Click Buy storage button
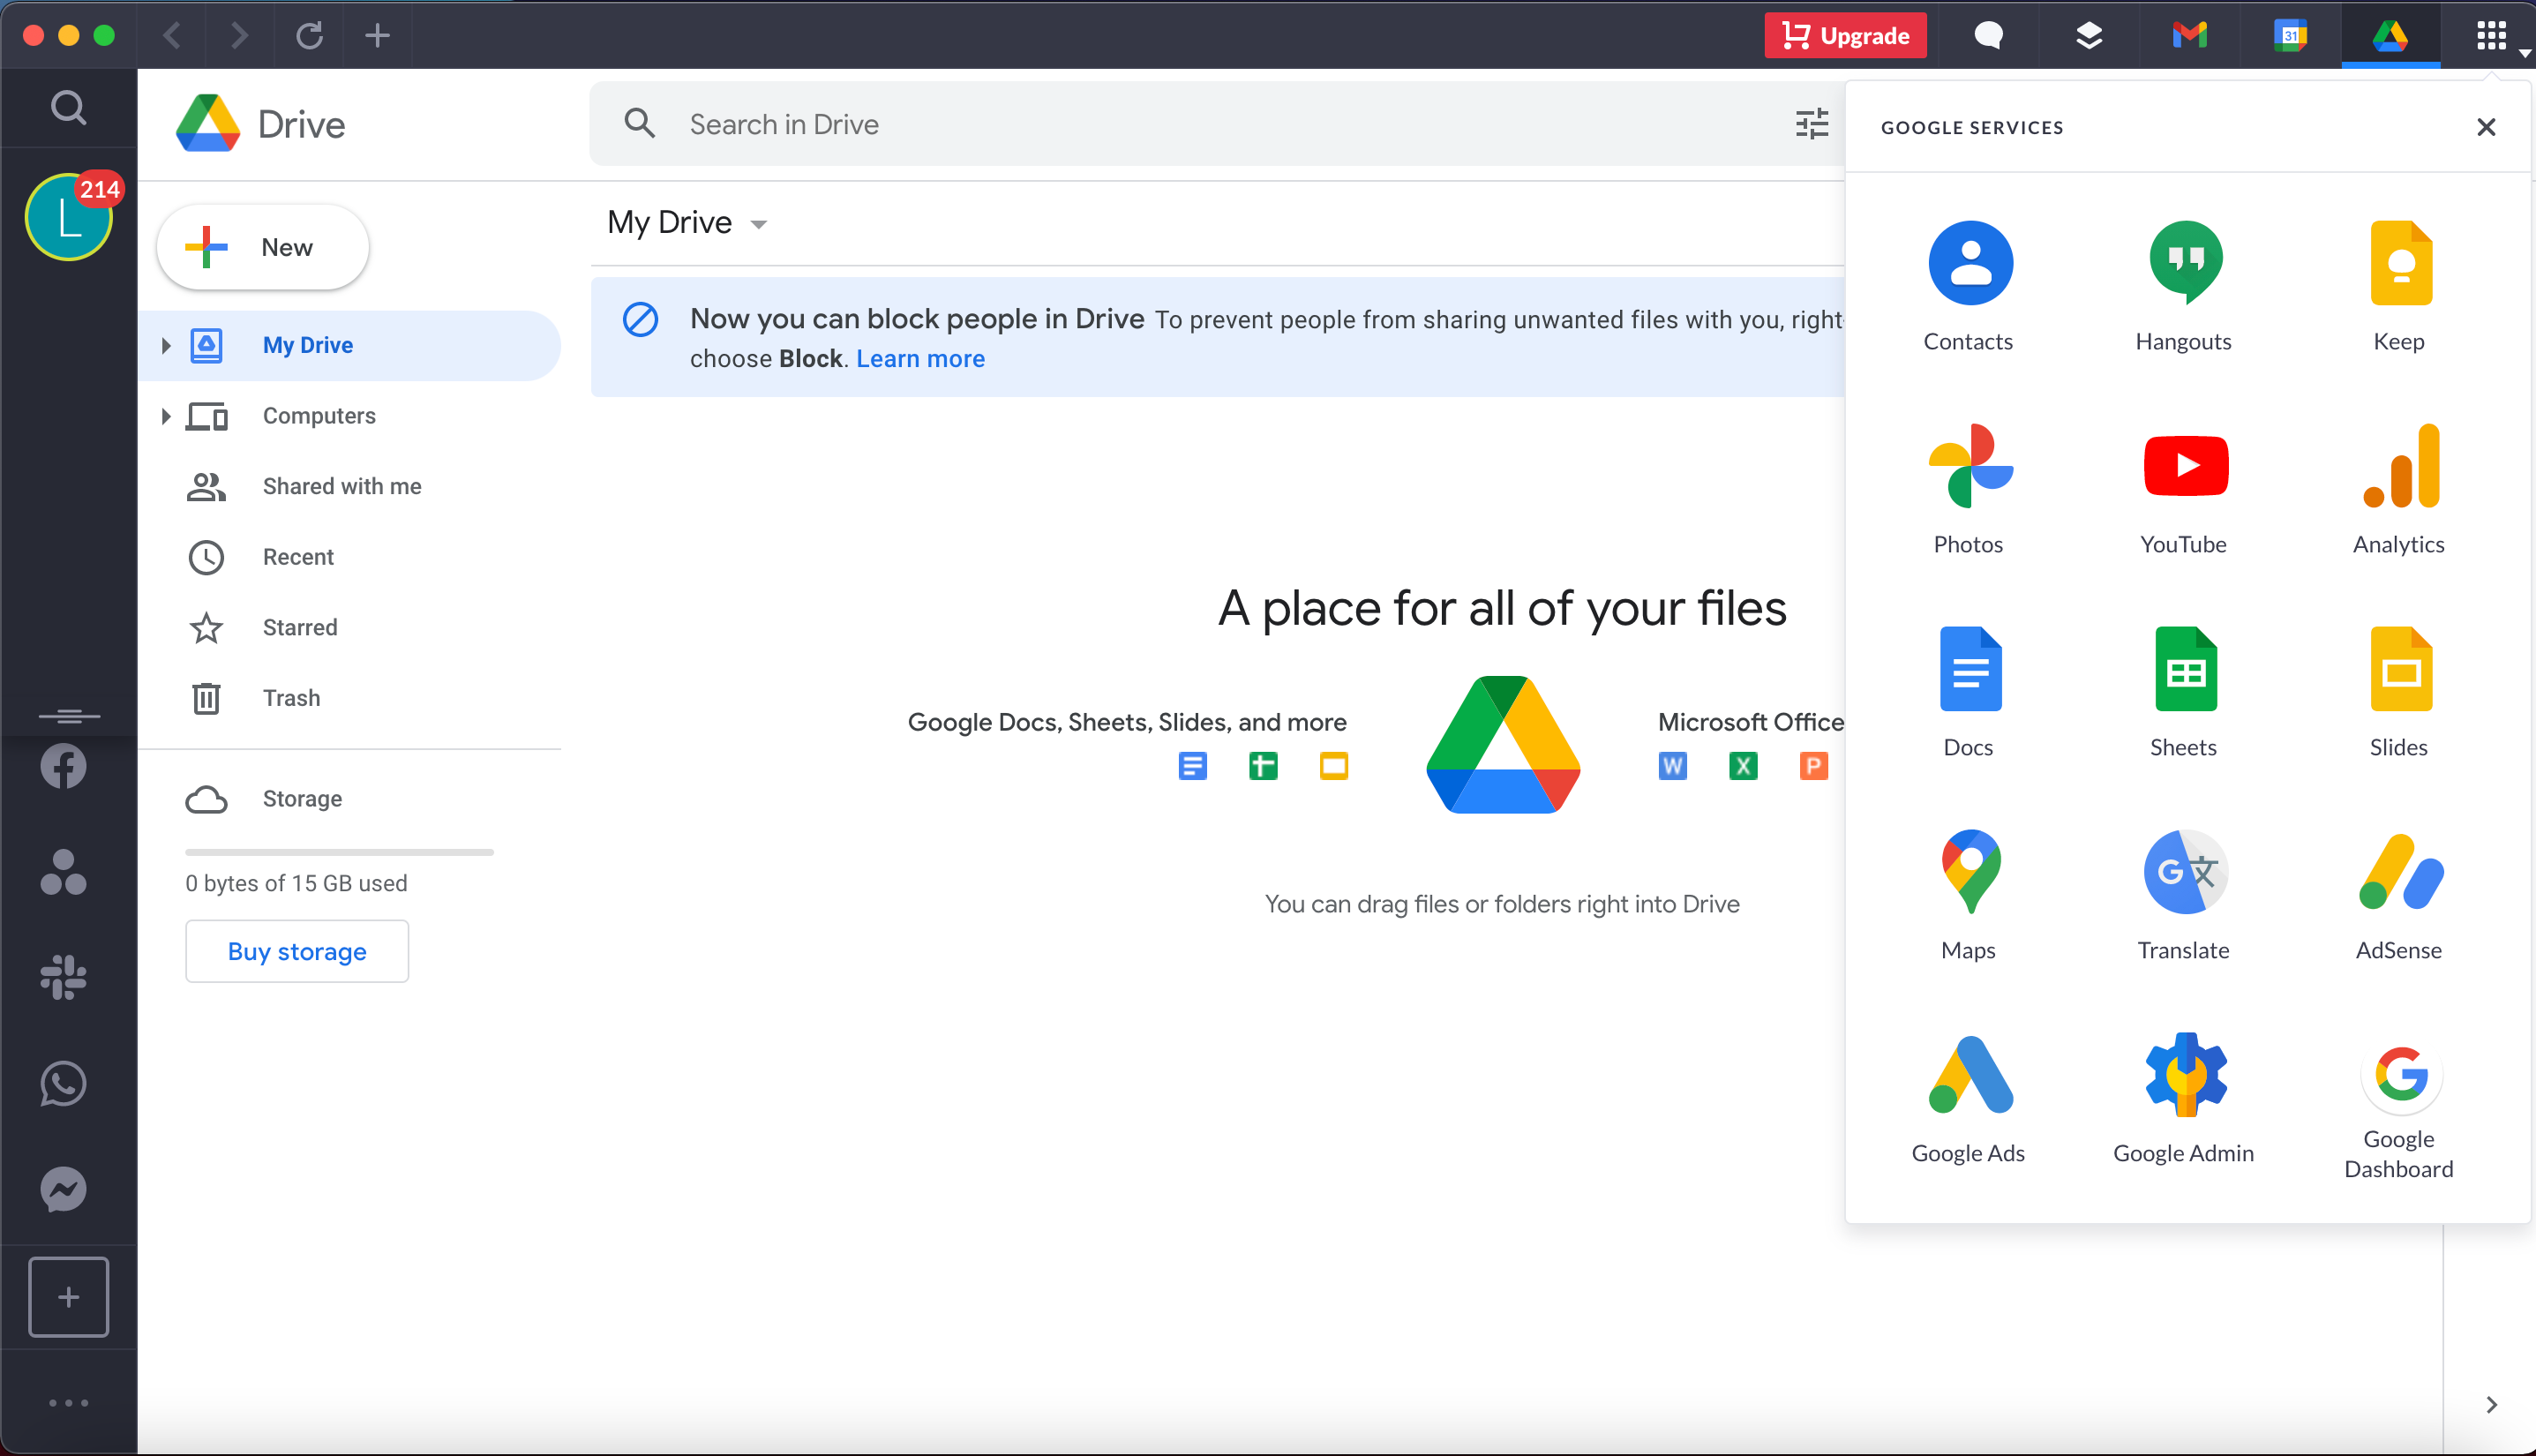The image size is (2536, 1456). click(x=296, y=949)
